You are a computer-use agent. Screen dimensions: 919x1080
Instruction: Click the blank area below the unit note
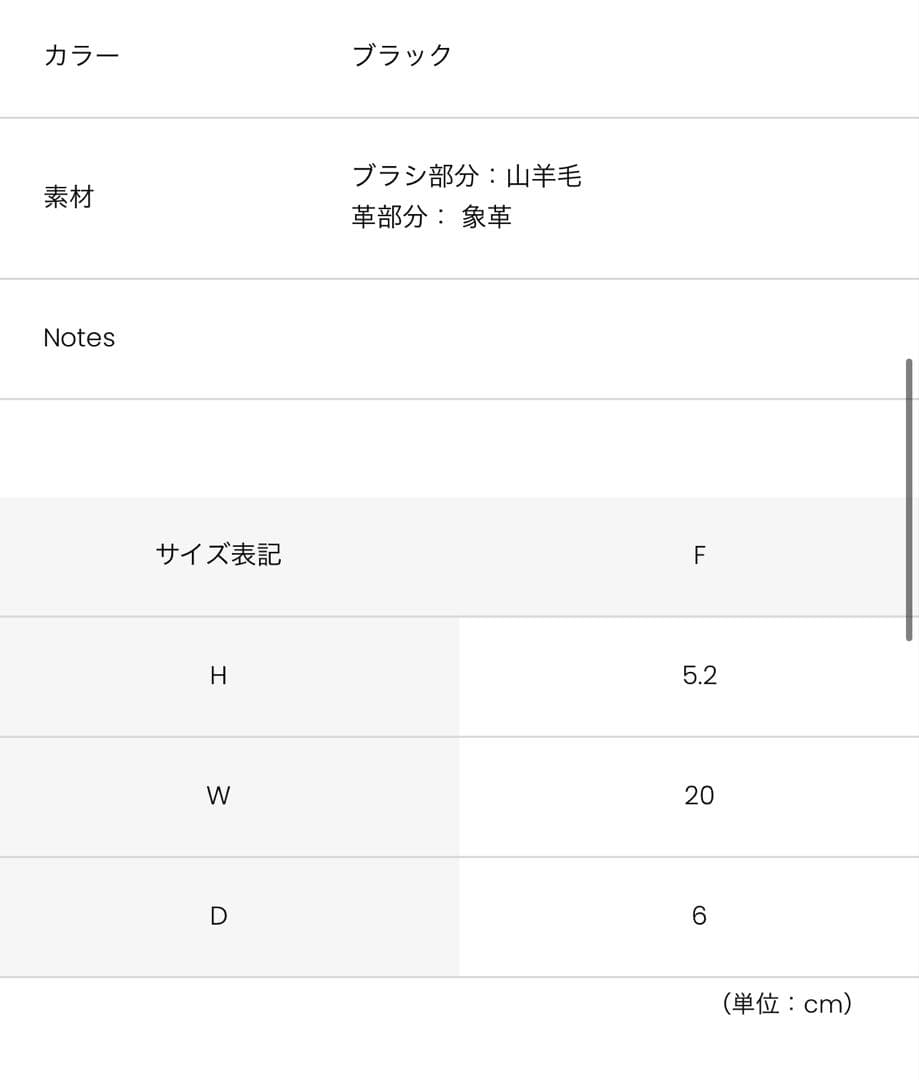[450, 1052]
